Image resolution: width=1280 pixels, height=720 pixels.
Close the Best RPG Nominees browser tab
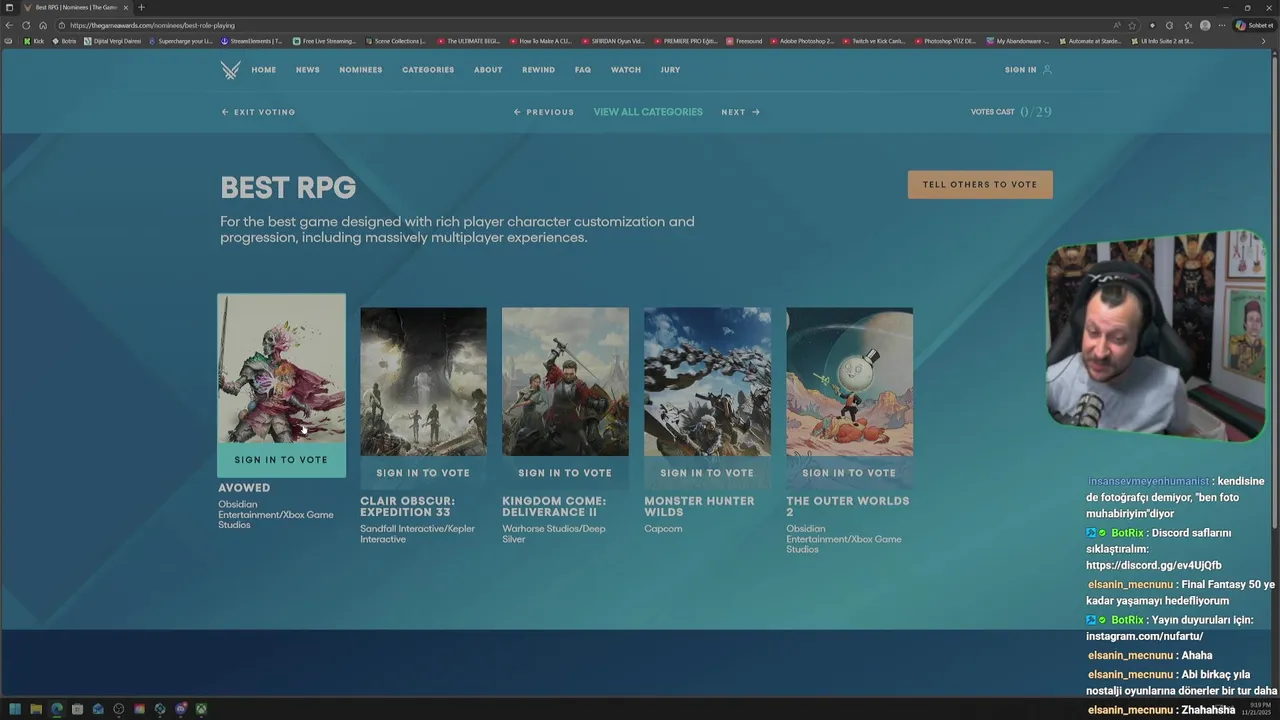[125, 7]
